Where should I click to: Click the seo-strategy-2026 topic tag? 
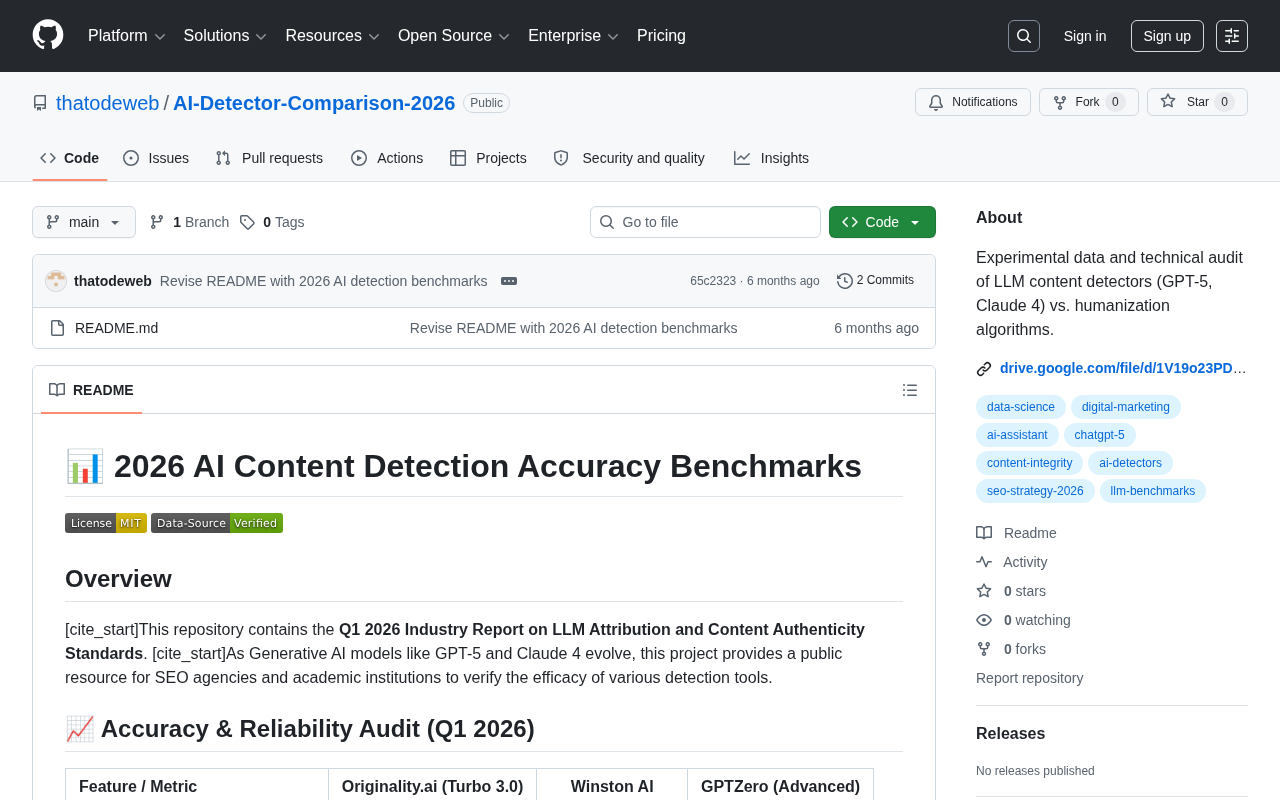1035,491
